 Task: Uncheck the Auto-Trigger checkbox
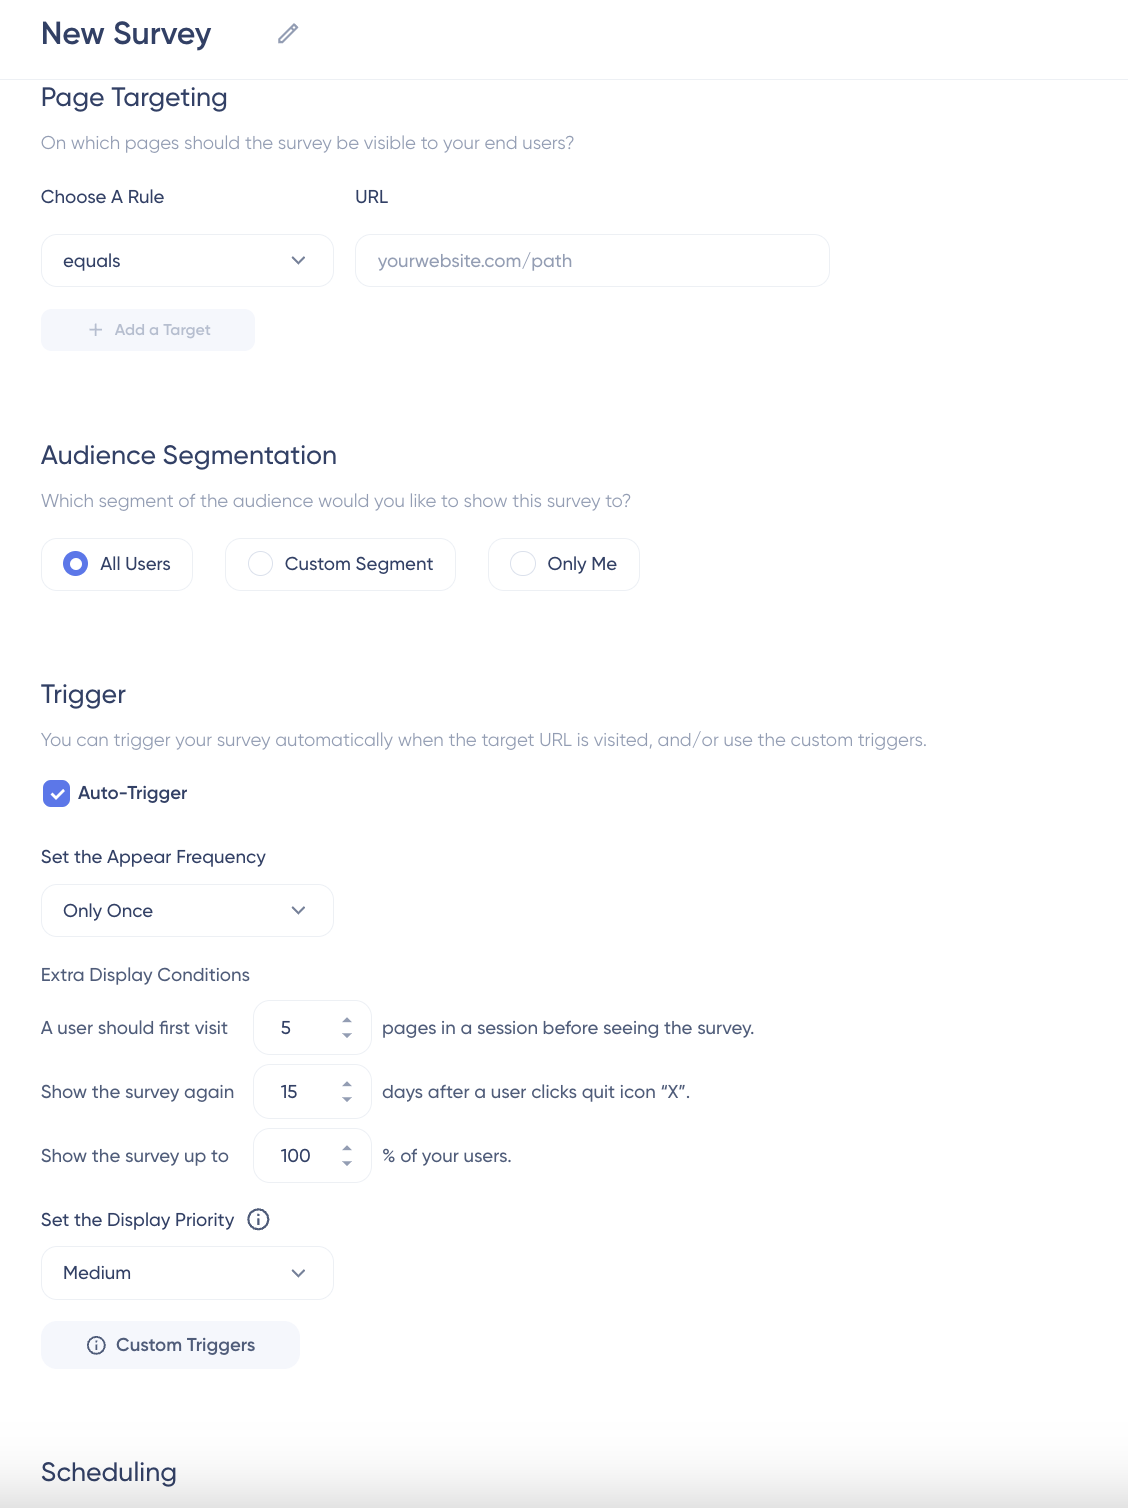pyautogui.click(x=56, y=793)
